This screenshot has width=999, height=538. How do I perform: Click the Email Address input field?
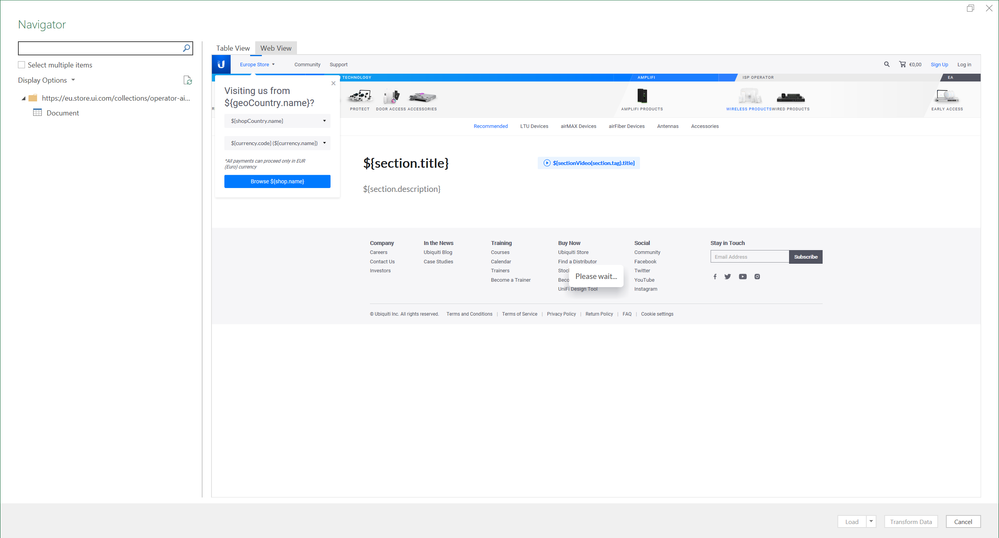click(750, 257)
